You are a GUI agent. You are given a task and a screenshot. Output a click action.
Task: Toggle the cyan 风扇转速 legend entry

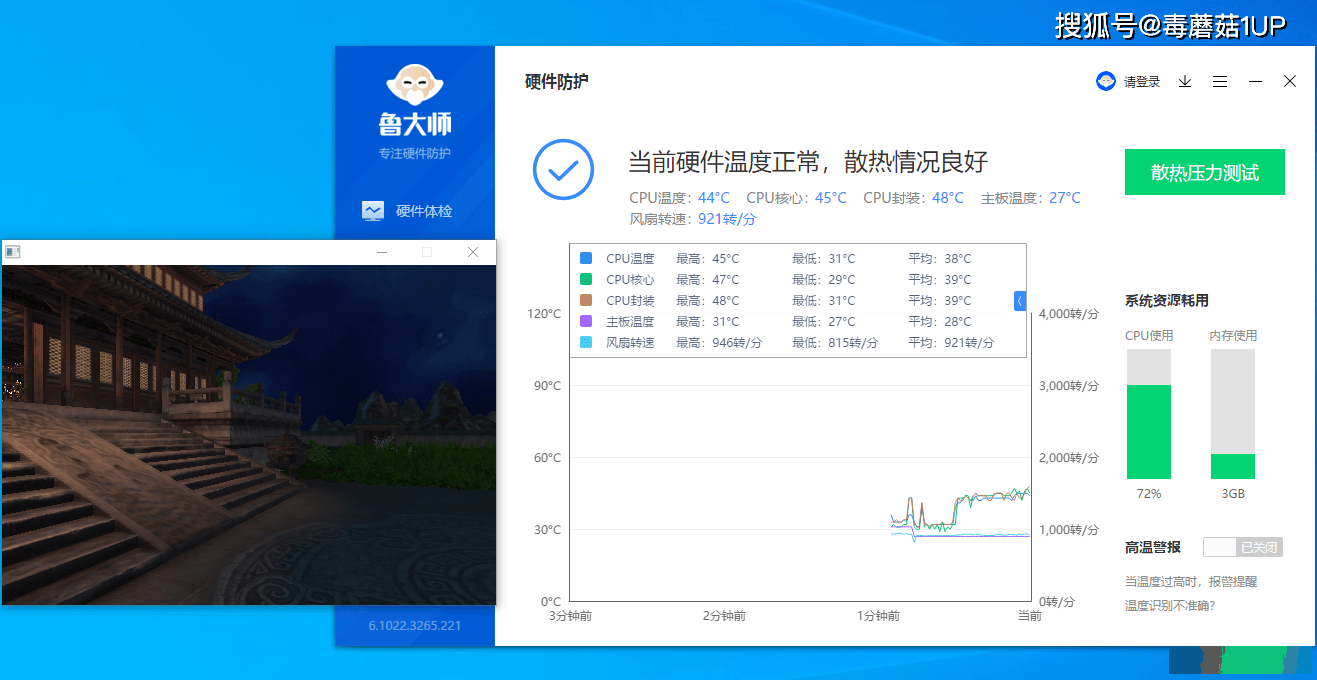(x=586, y=342)
